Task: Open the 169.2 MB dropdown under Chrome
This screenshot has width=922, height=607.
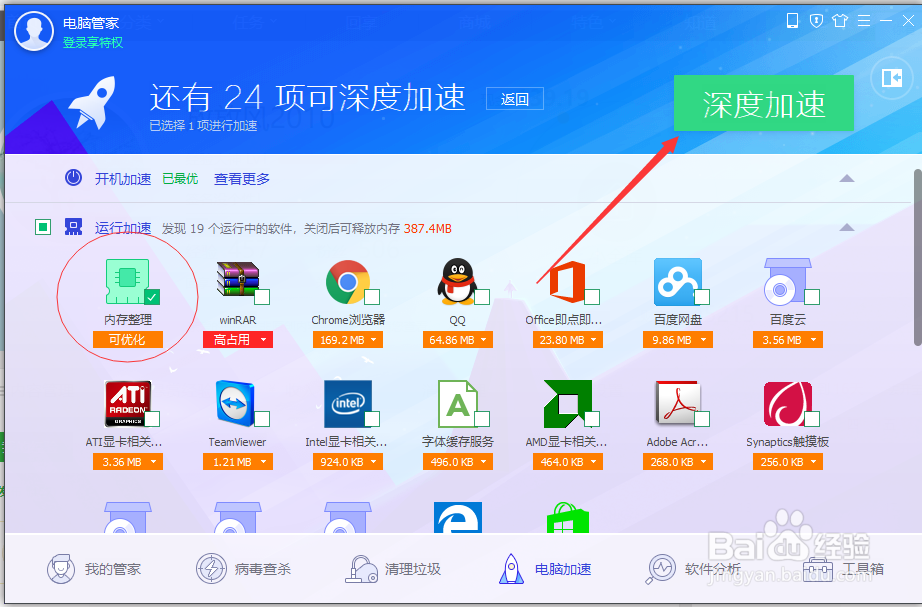Action: coord(347,340)
